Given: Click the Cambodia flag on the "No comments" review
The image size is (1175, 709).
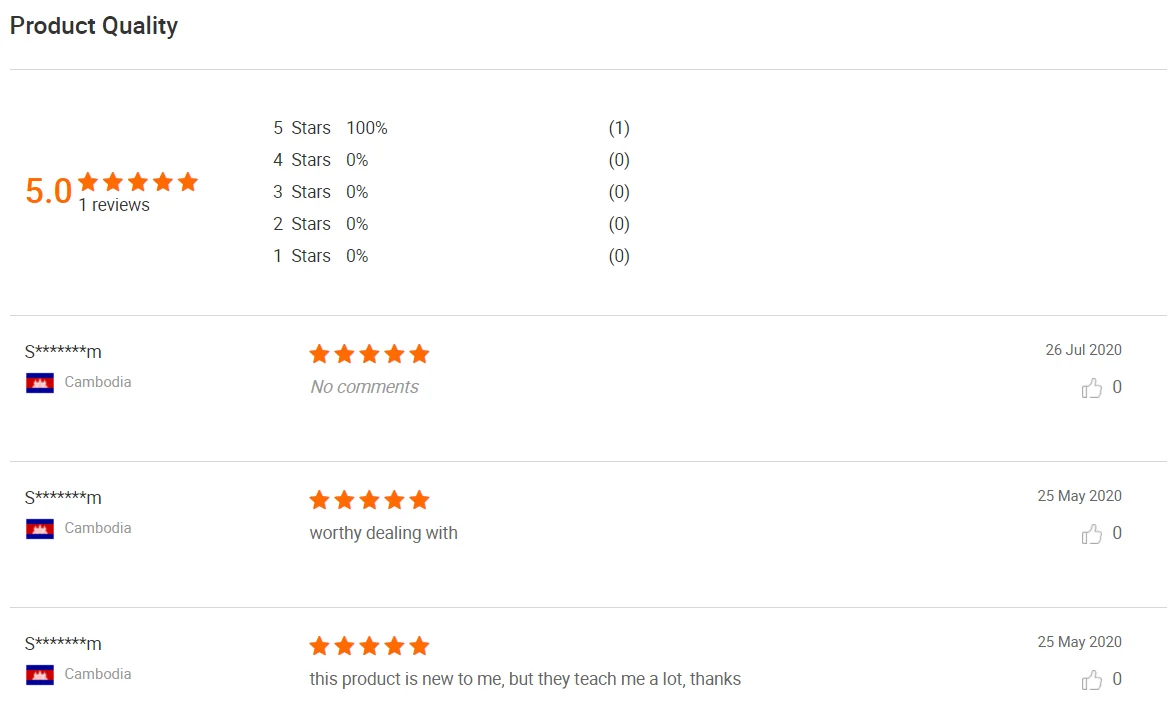Looking at the screenshot, I should coord(40,383).
